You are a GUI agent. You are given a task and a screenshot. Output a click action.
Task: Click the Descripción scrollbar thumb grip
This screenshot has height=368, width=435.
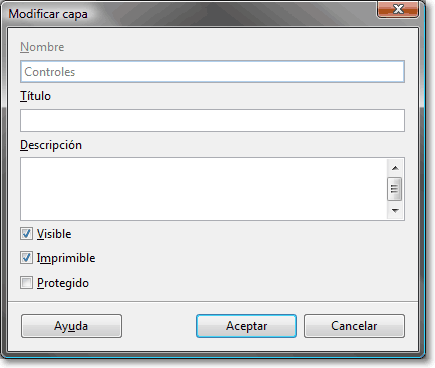coord(395,189)
